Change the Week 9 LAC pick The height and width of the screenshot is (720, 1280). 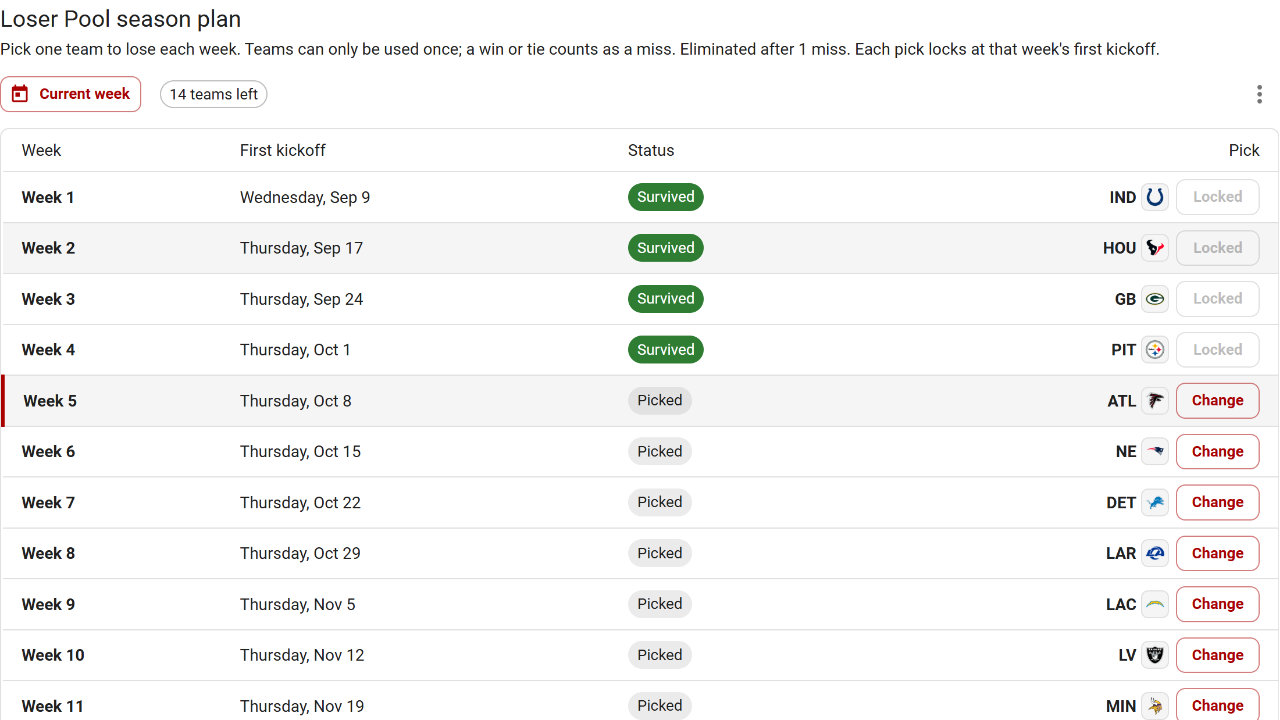[1217, 604]
